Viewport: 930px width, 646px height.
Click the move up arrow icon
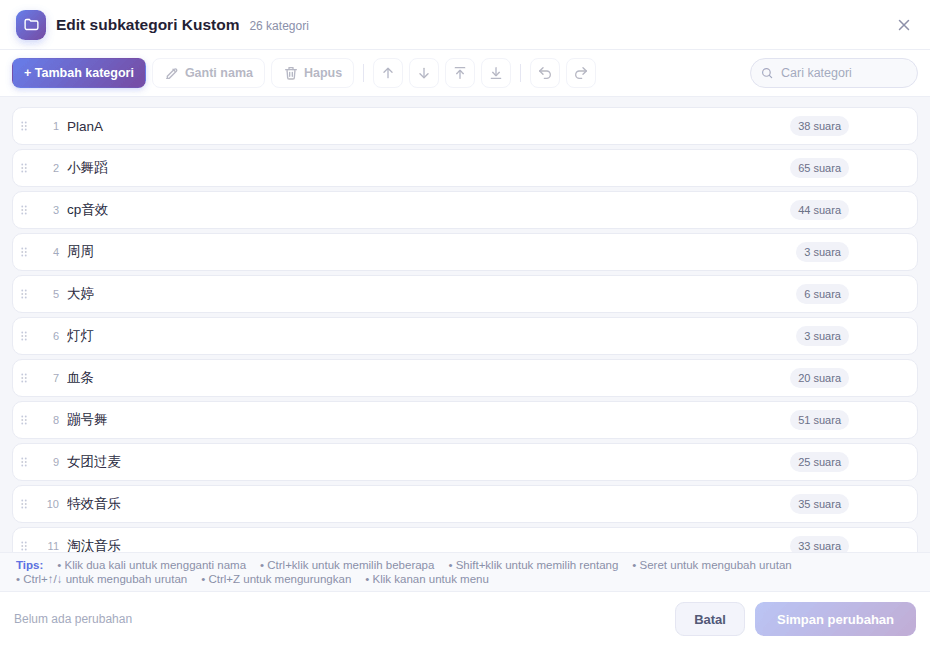point(388,73)
